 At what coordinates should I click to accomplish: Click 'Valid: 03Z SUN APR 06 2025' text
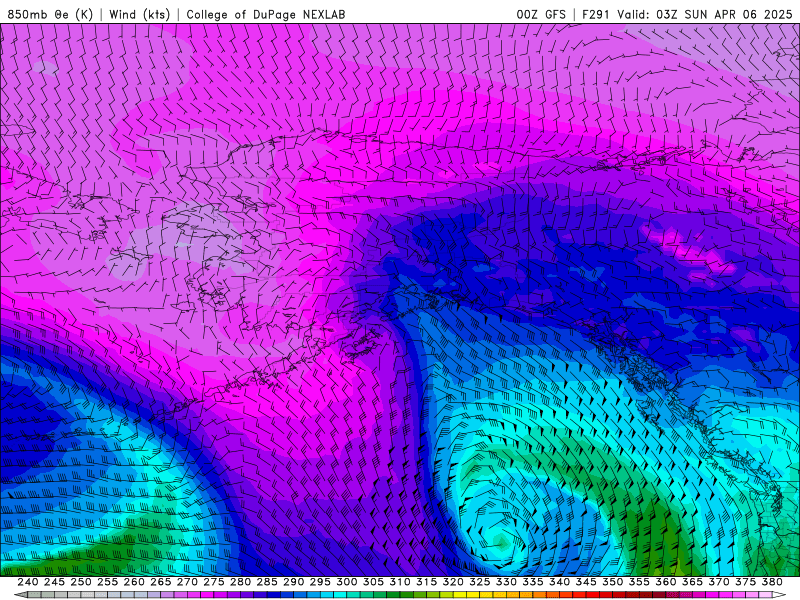705,14
